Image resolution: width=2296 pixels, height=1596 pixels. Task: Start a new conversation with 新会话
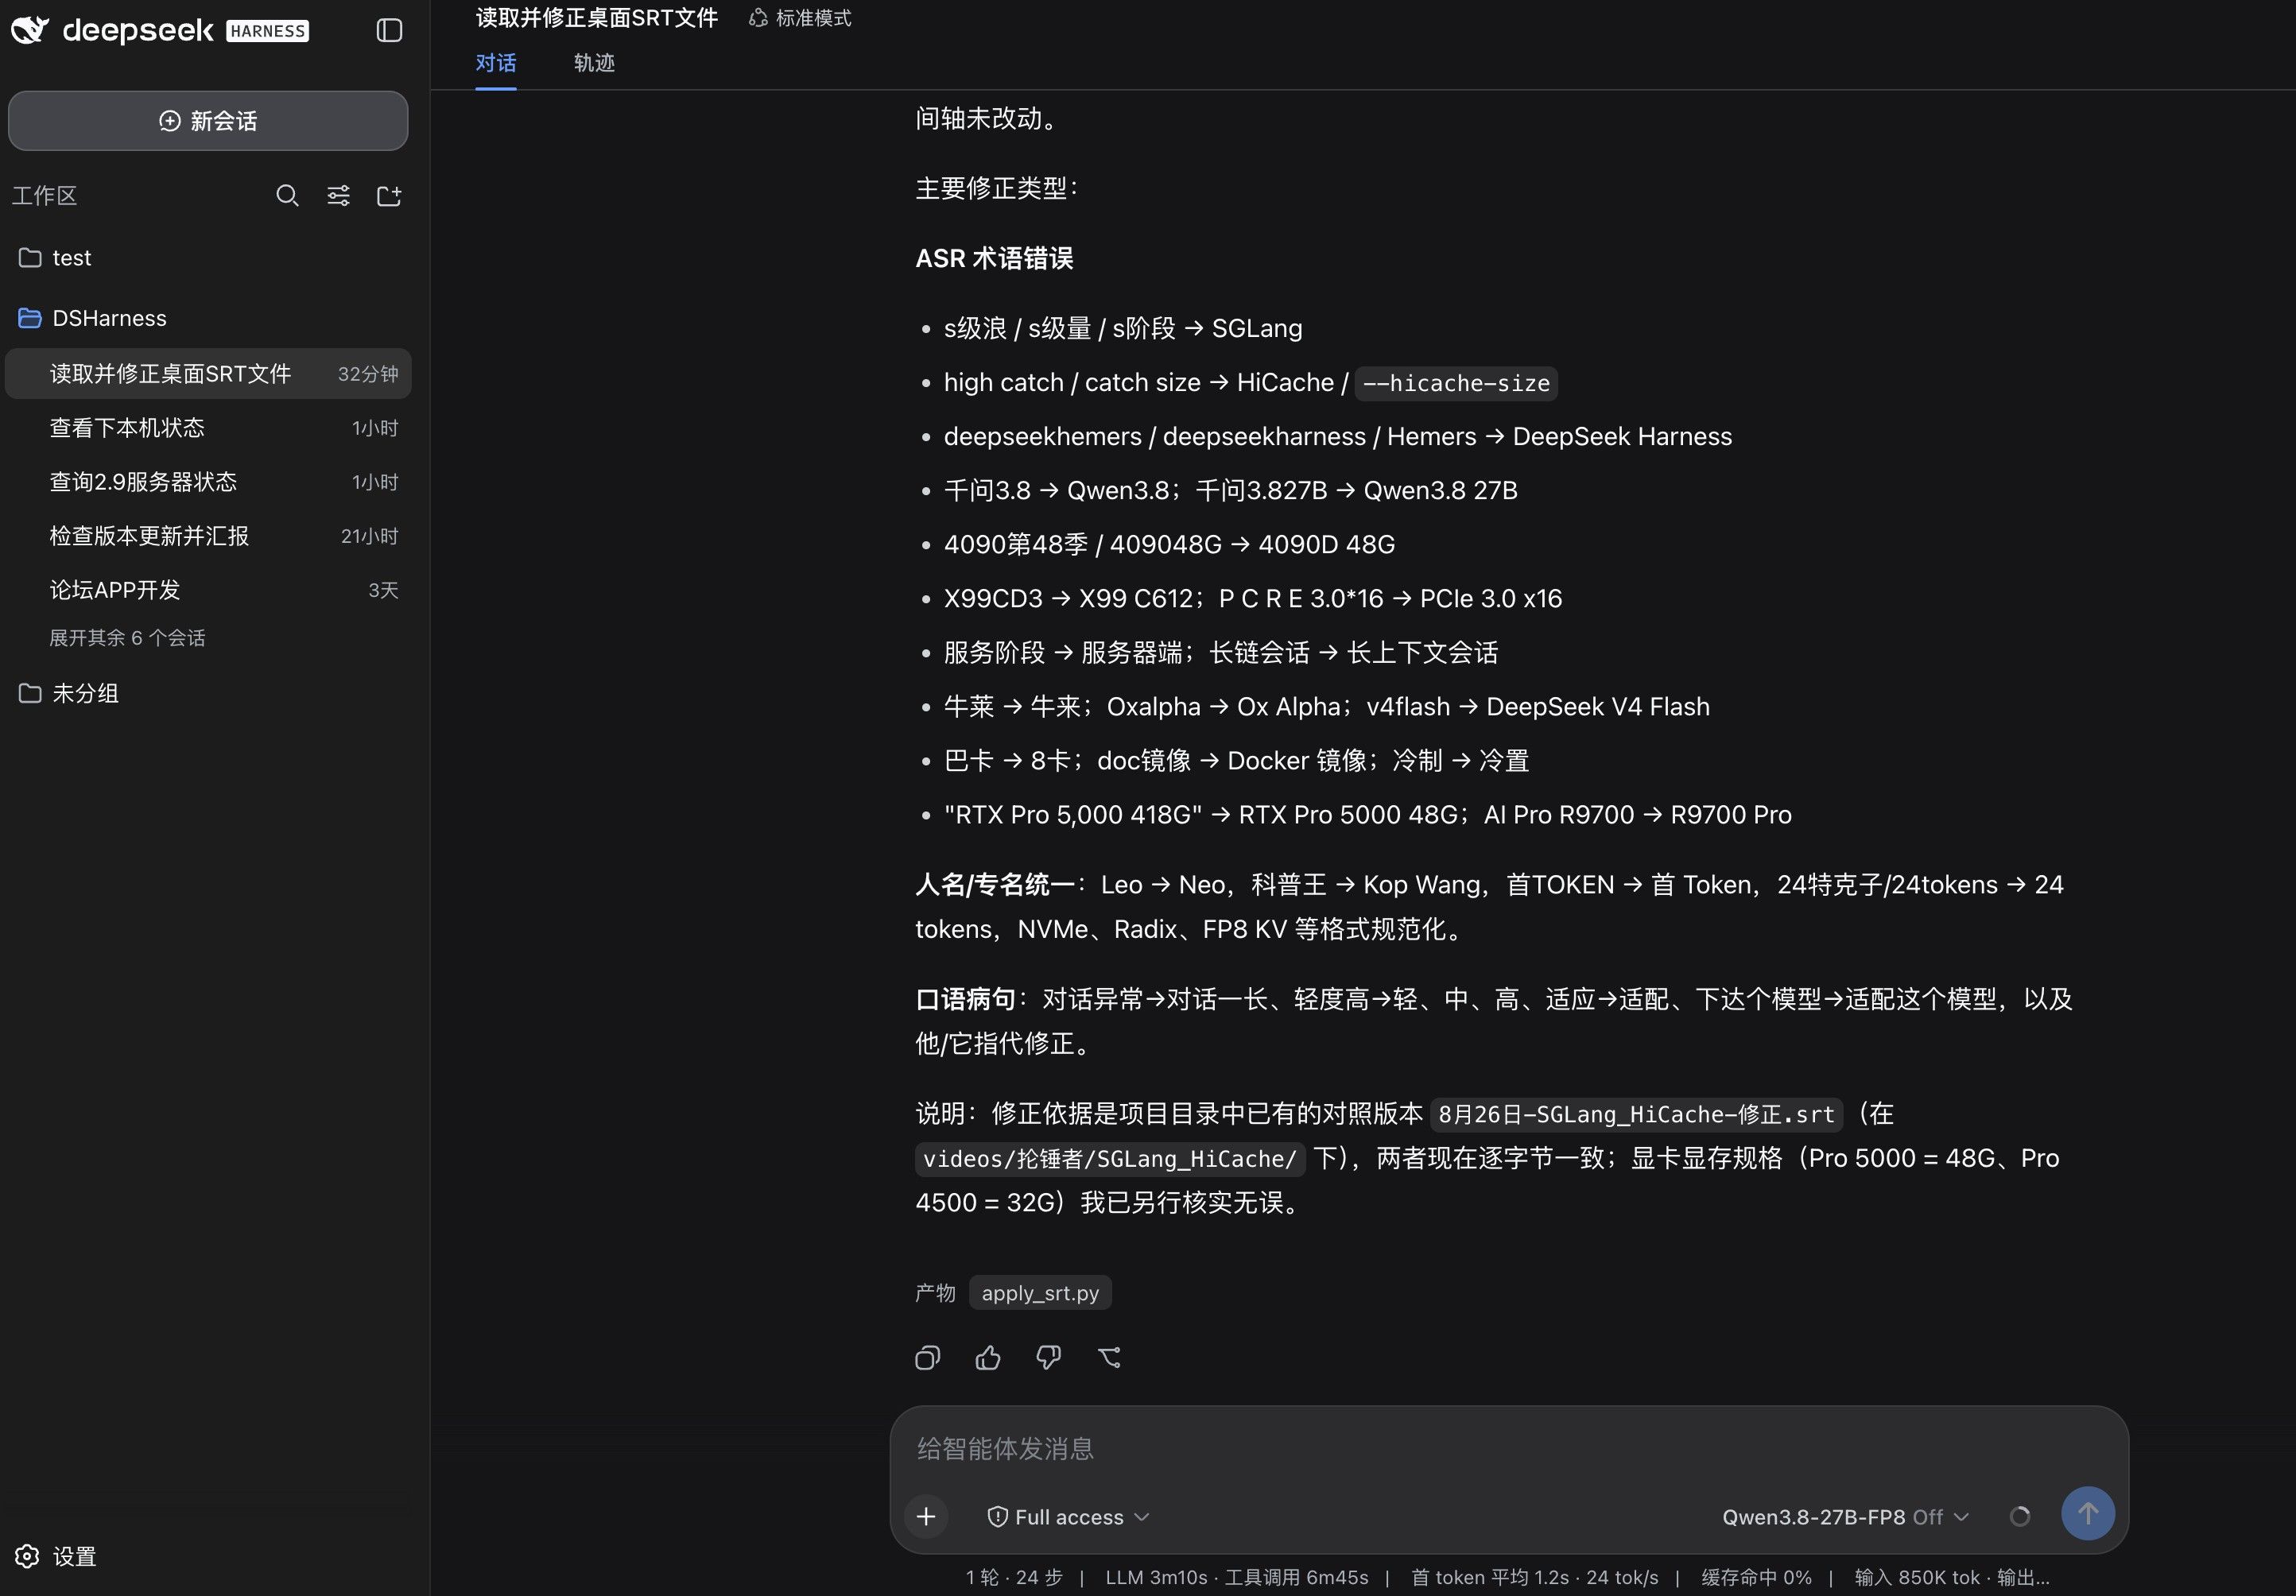coord(208,121)
